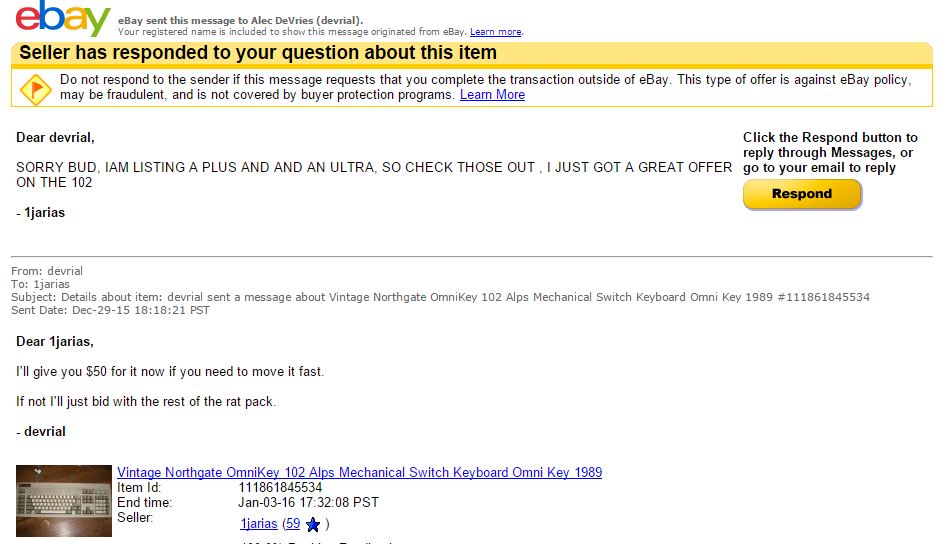Click the 'Dear devrial,' greeting

pos(56,137)
